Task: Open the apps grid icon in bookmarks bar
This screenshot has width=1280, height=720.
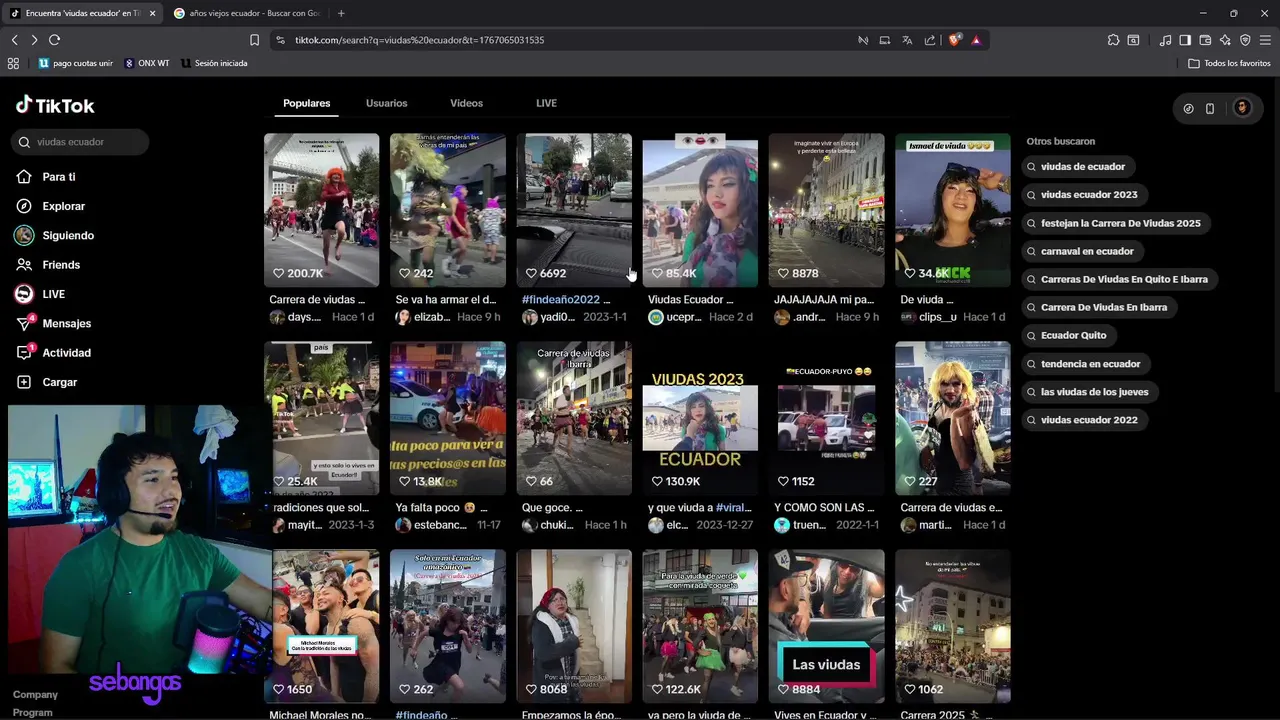Action: click(x=13, y=63)
